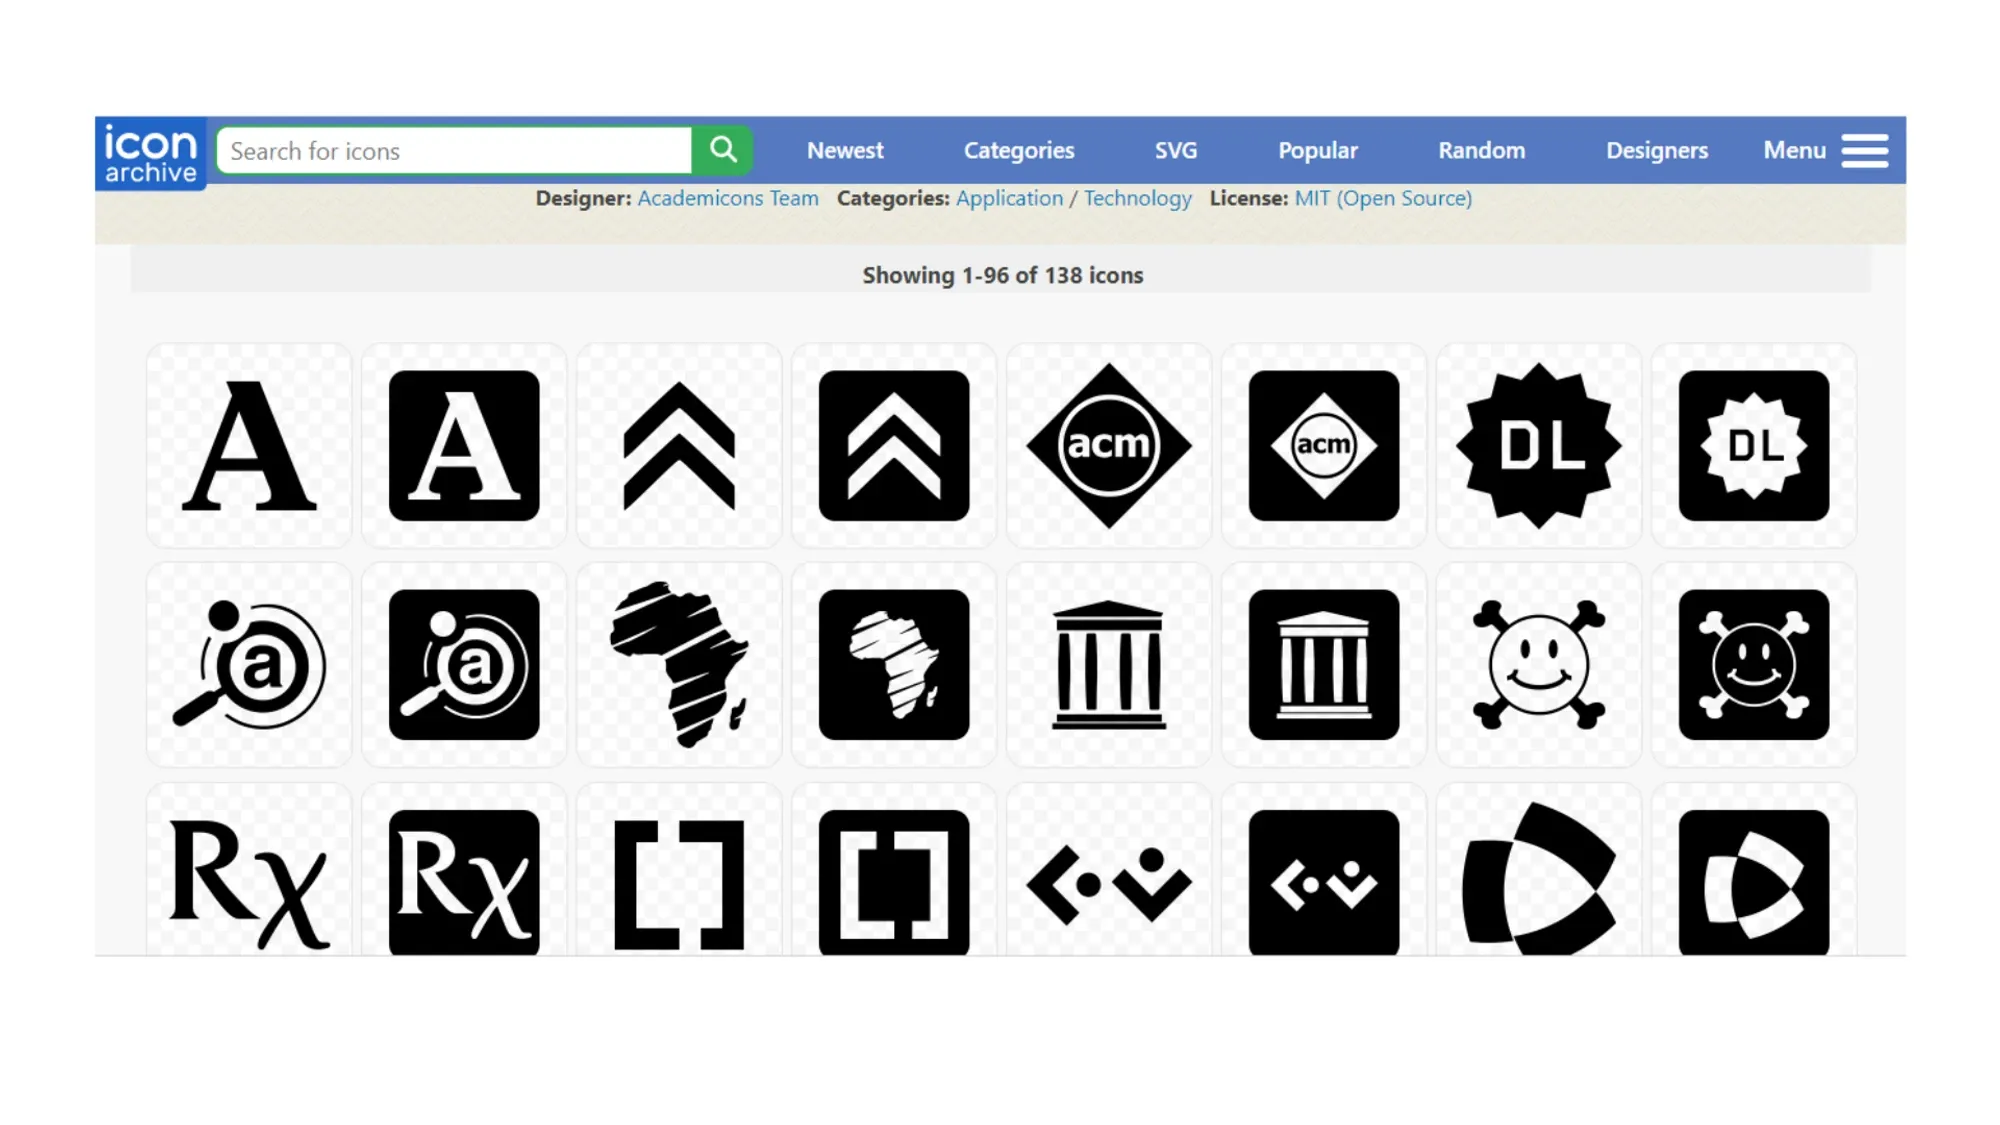Open the Rx square icon
The height and width of the screenshot is (1125, 2000).
coord(464,882)
